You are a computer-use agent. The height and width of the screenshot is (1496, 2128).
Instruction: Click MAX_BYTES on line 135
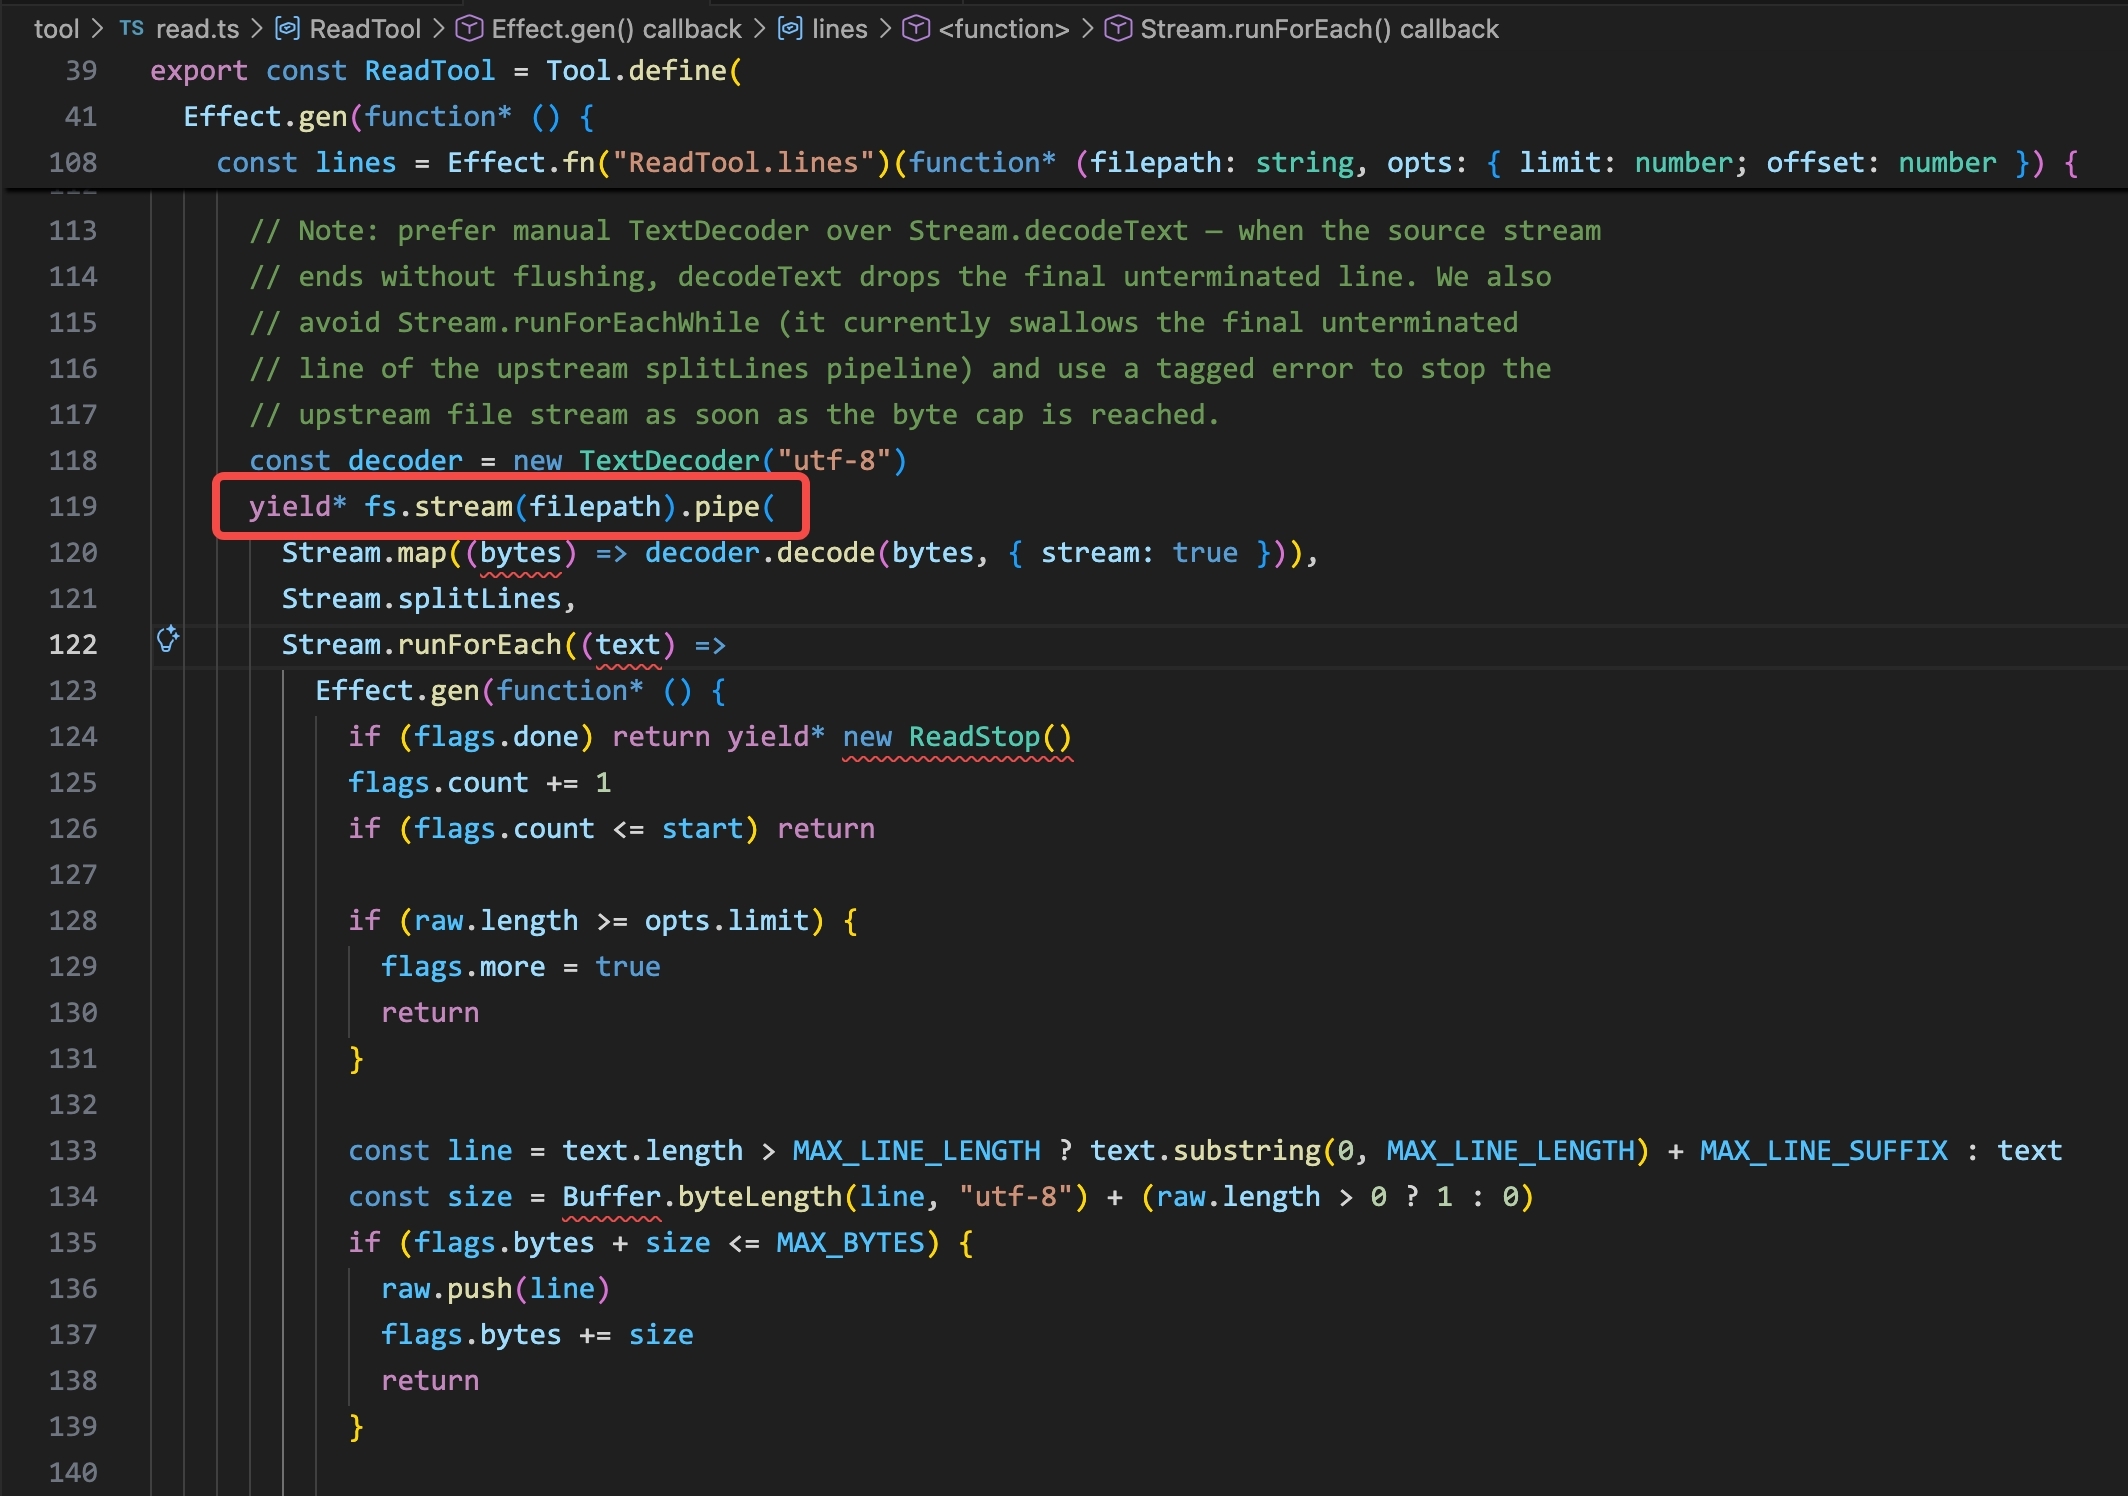(851, 1243)
